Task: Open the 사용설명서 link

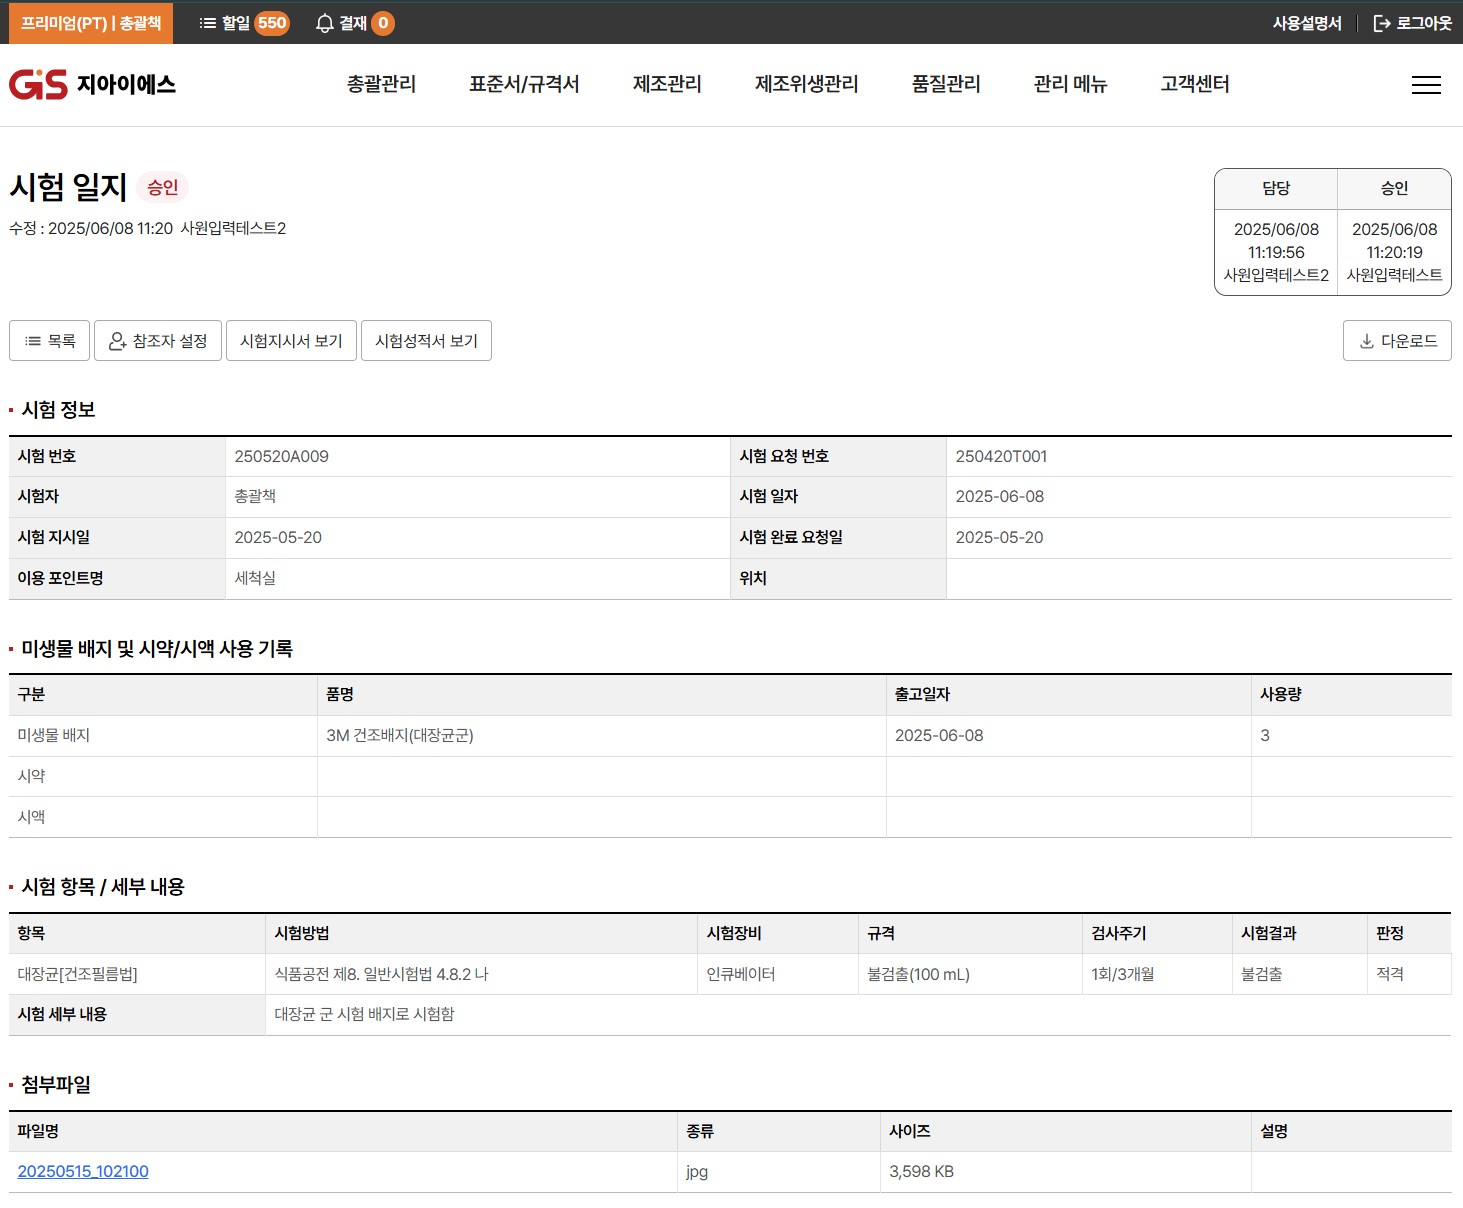Action: point(1307,23)
